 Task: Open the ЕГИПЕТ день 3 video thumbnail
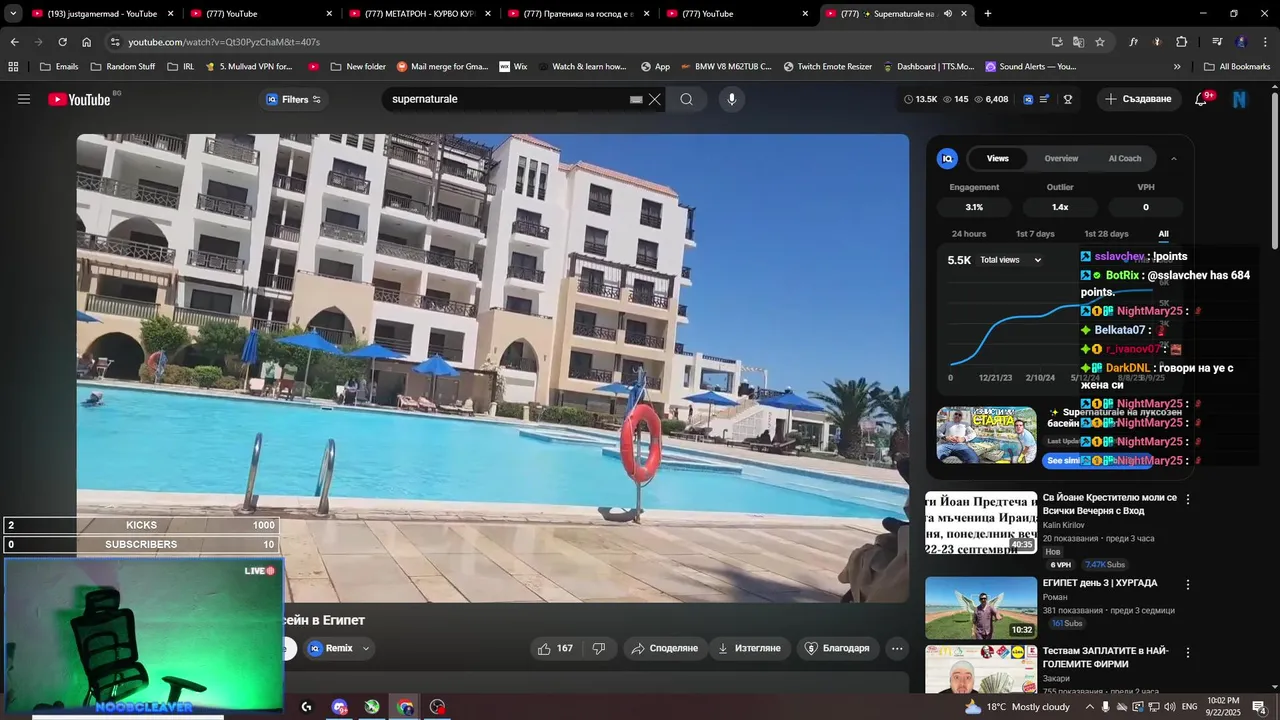click(981, 608)
